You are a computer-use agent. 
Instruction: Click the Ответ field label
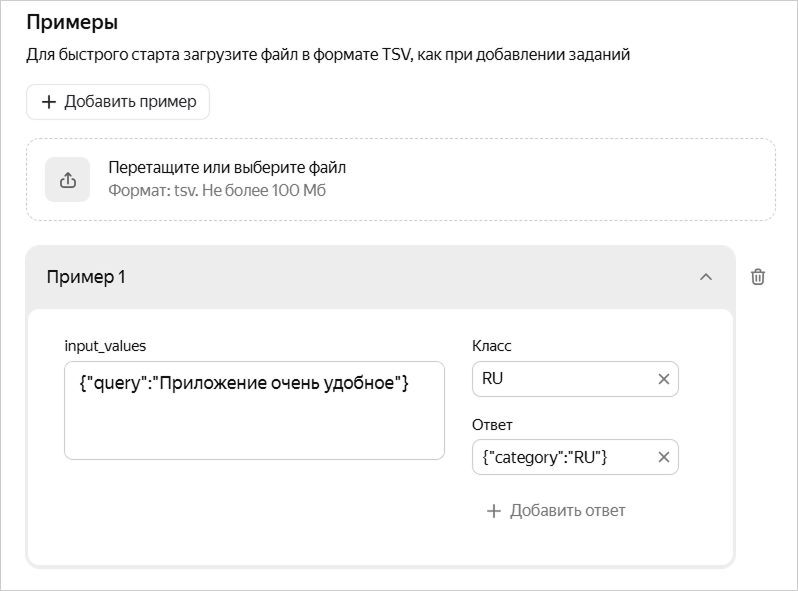pyautogui.click(x=492, y=424)
